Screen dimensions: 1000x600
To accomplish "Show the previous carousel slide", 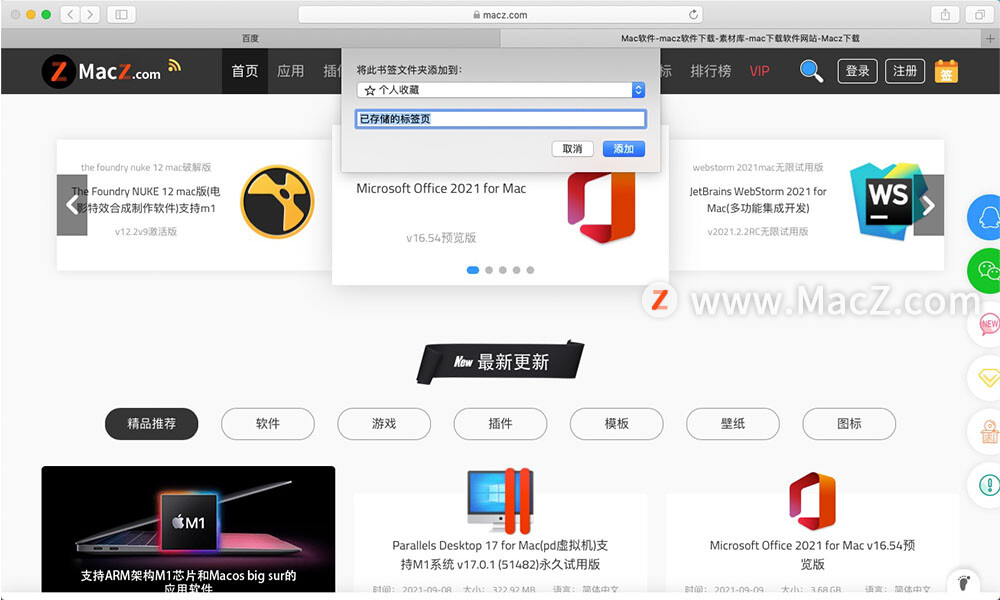I will pyautogui.click(x=72, y=205).
